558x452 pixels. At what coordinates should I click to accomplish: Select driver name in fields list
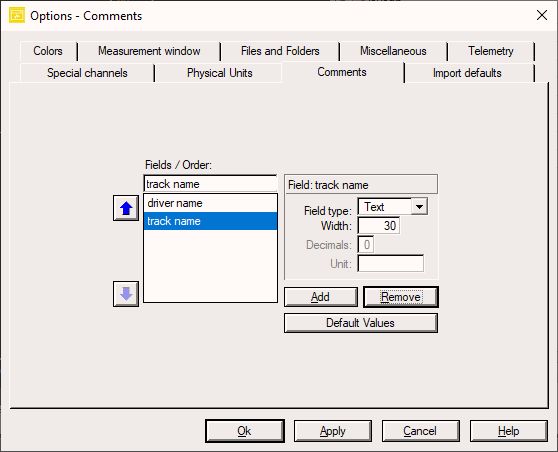click(210, 203)
